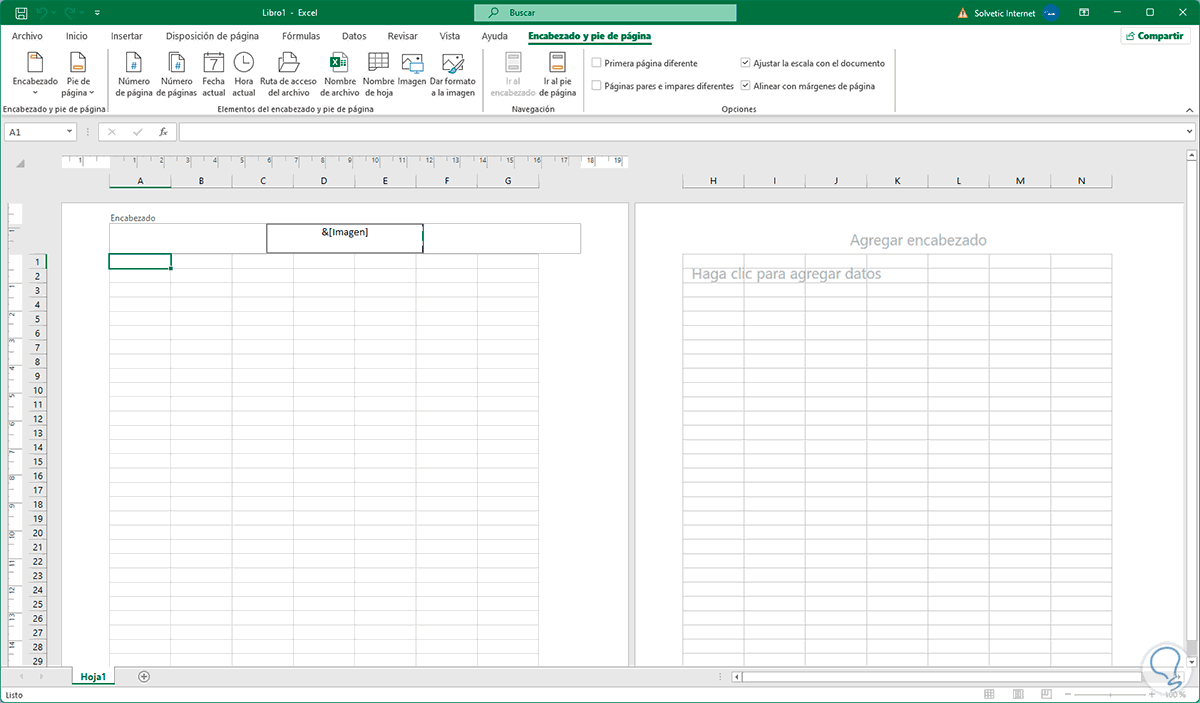
Task: Open the Revisar tab
Action: pos(402,36)
